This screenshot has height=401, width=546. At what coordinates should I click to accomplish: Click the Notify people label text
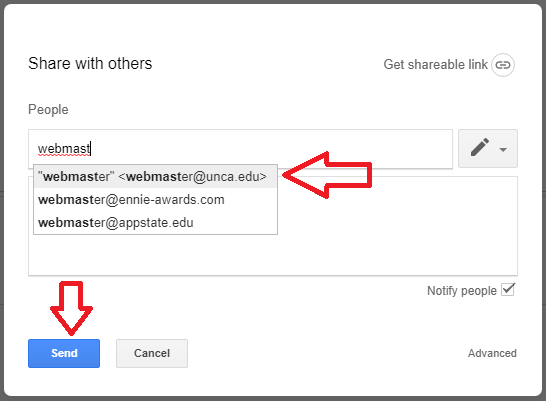coord(462,291)
